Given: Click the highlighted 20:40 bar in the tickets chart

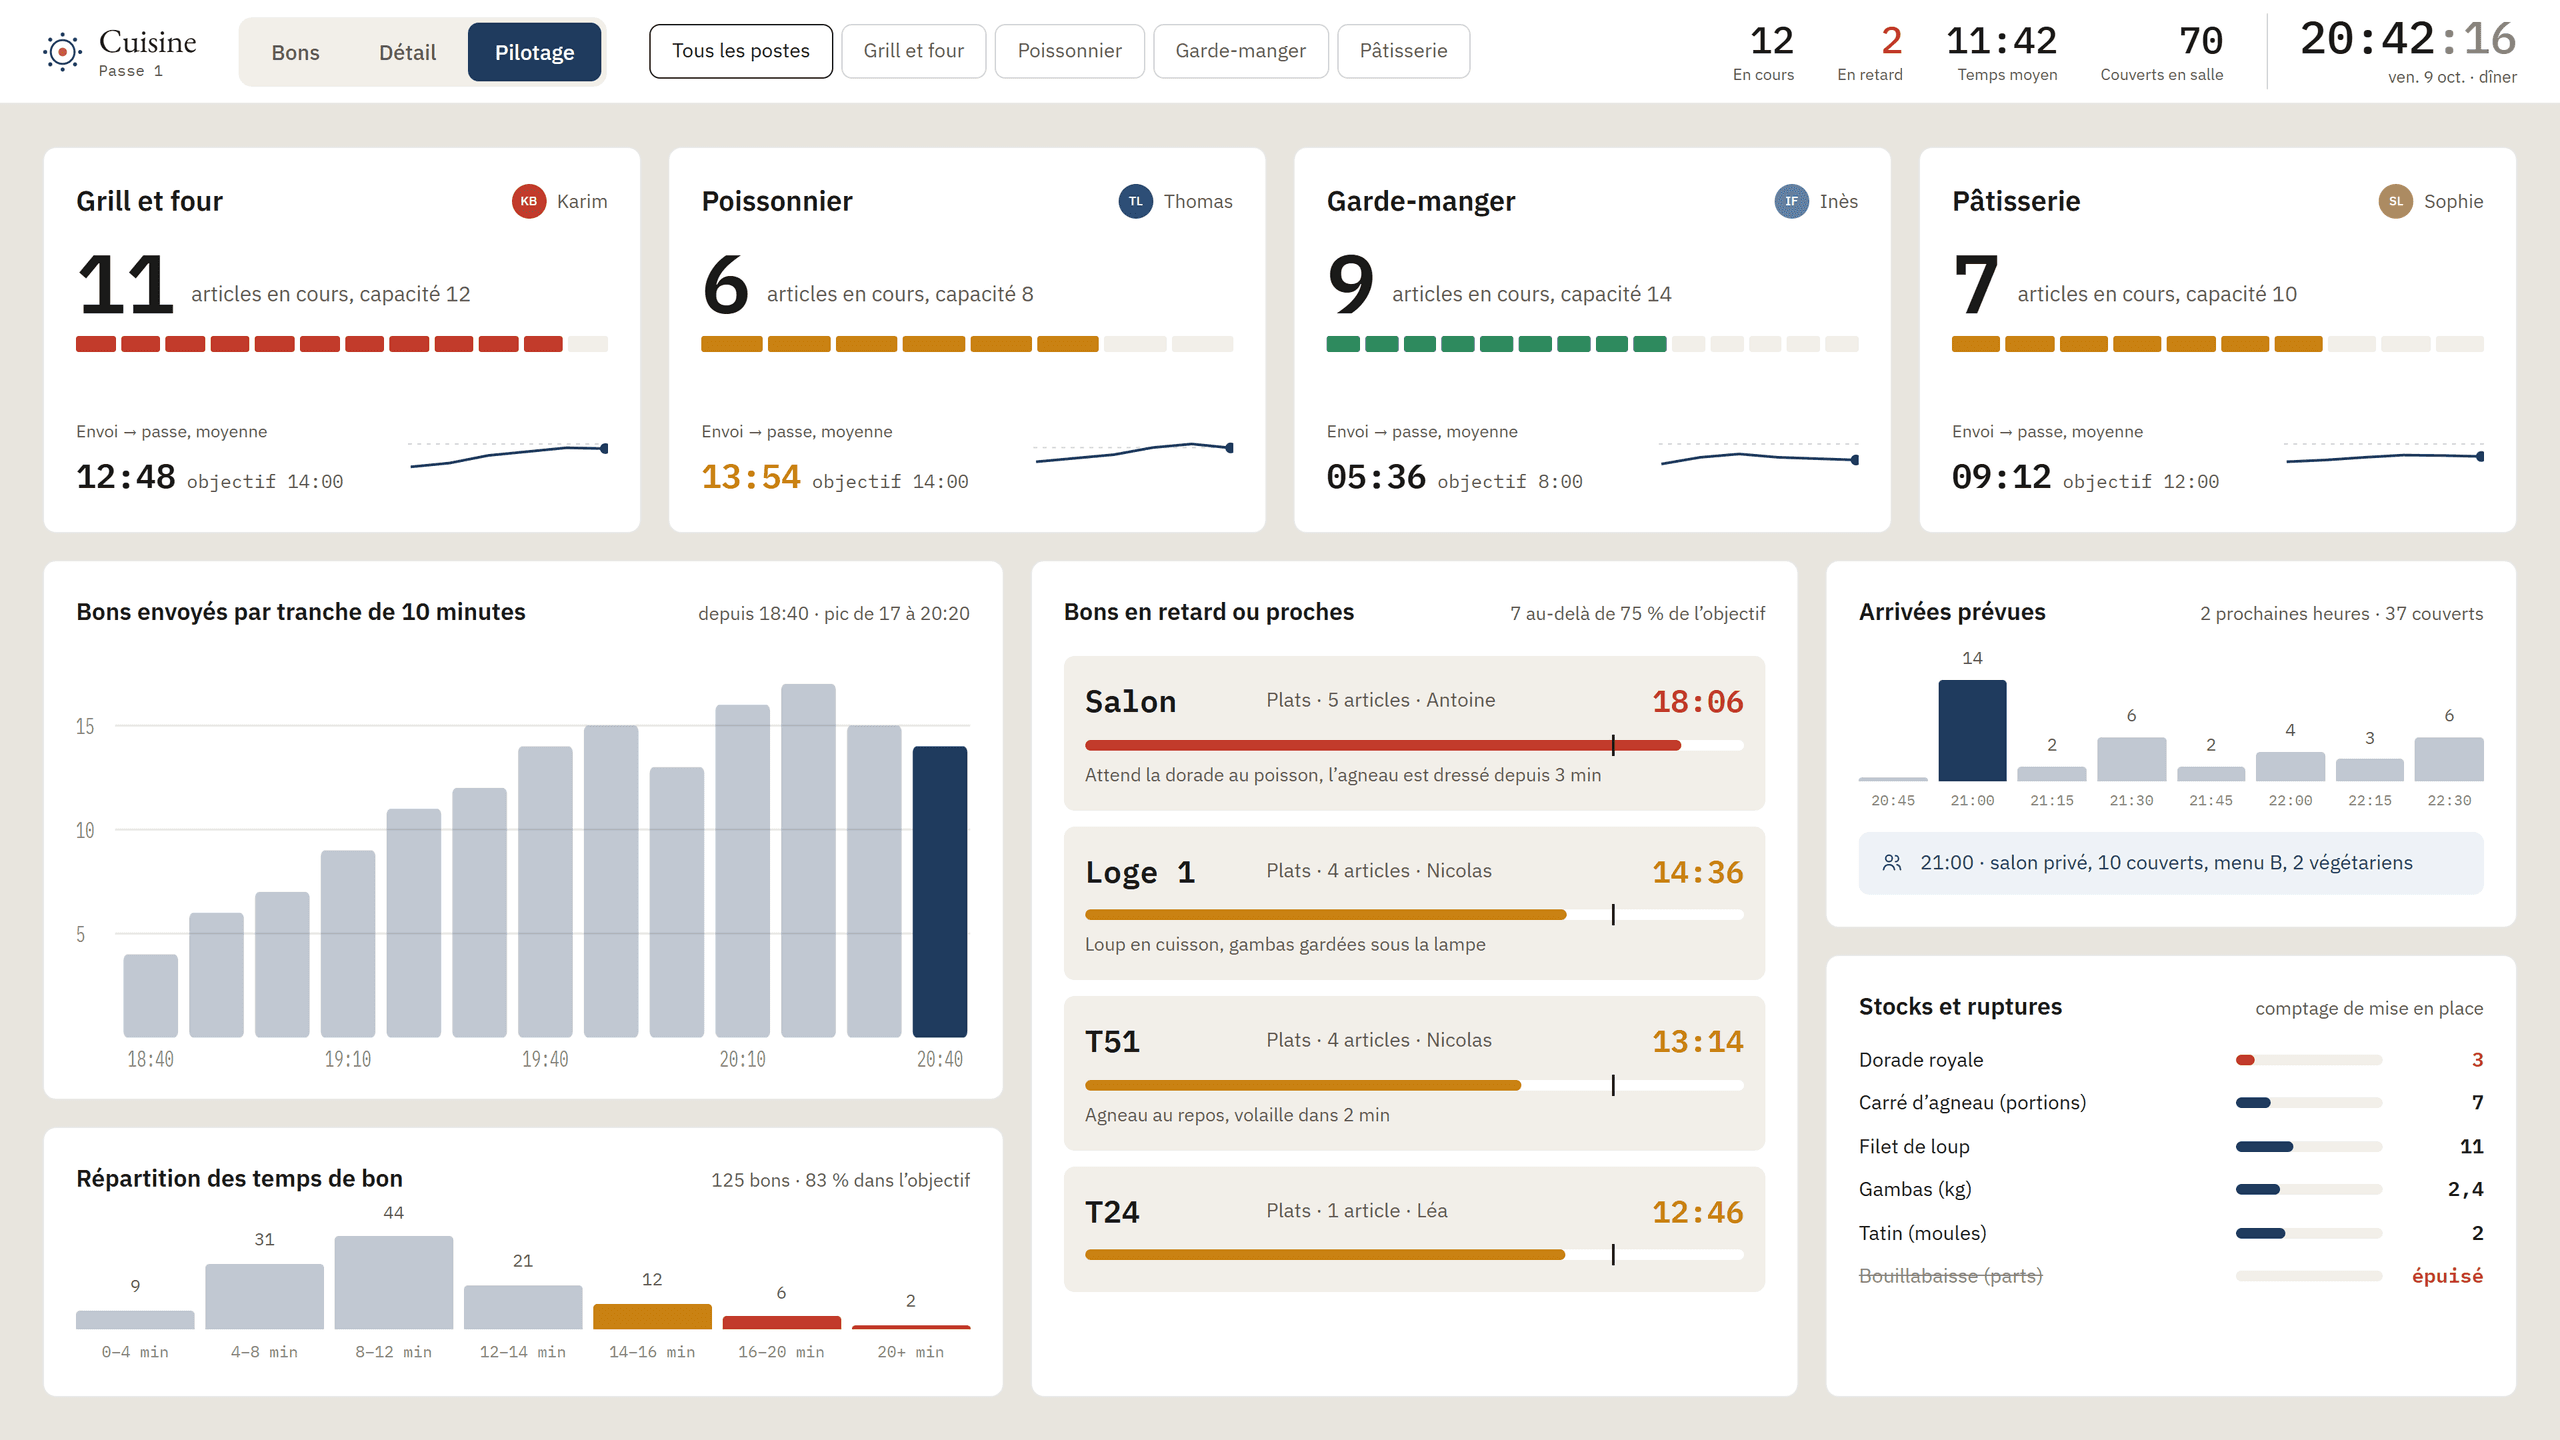Looking at the screenshot, I should click(x=940, y=891).
